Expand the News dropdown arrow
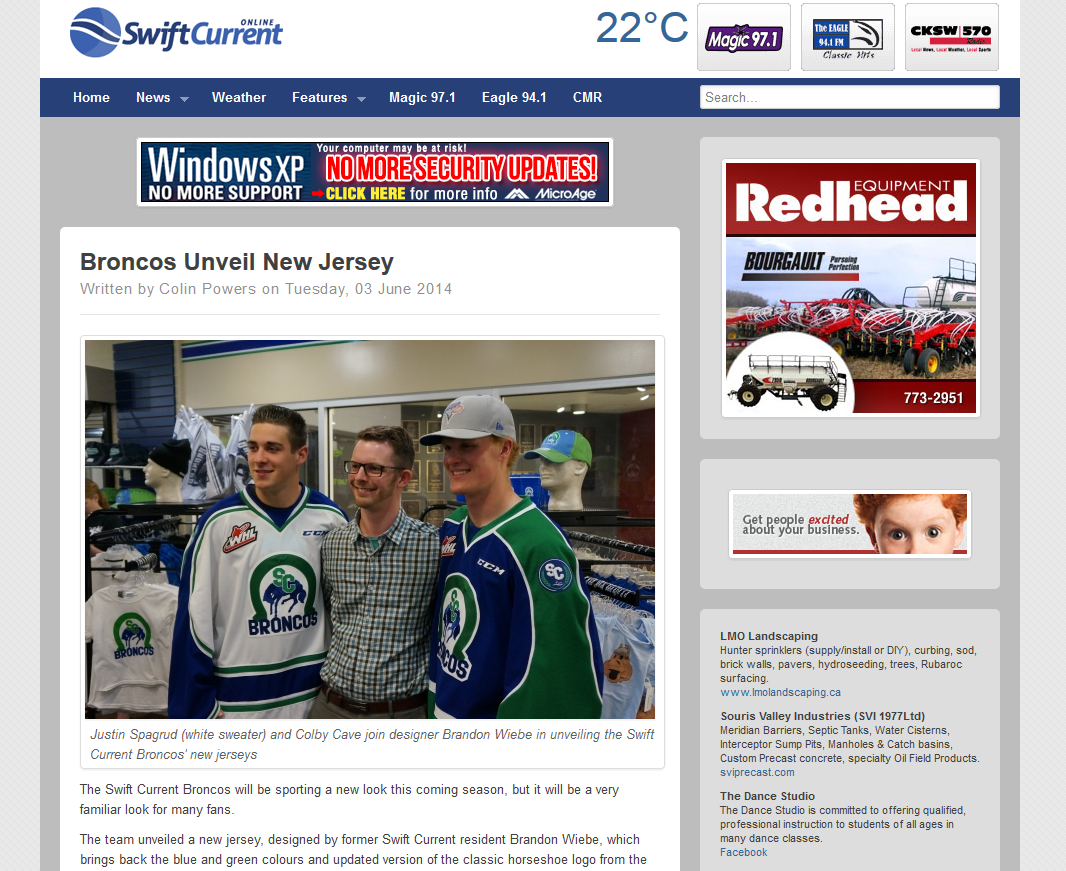 (184, 99)
